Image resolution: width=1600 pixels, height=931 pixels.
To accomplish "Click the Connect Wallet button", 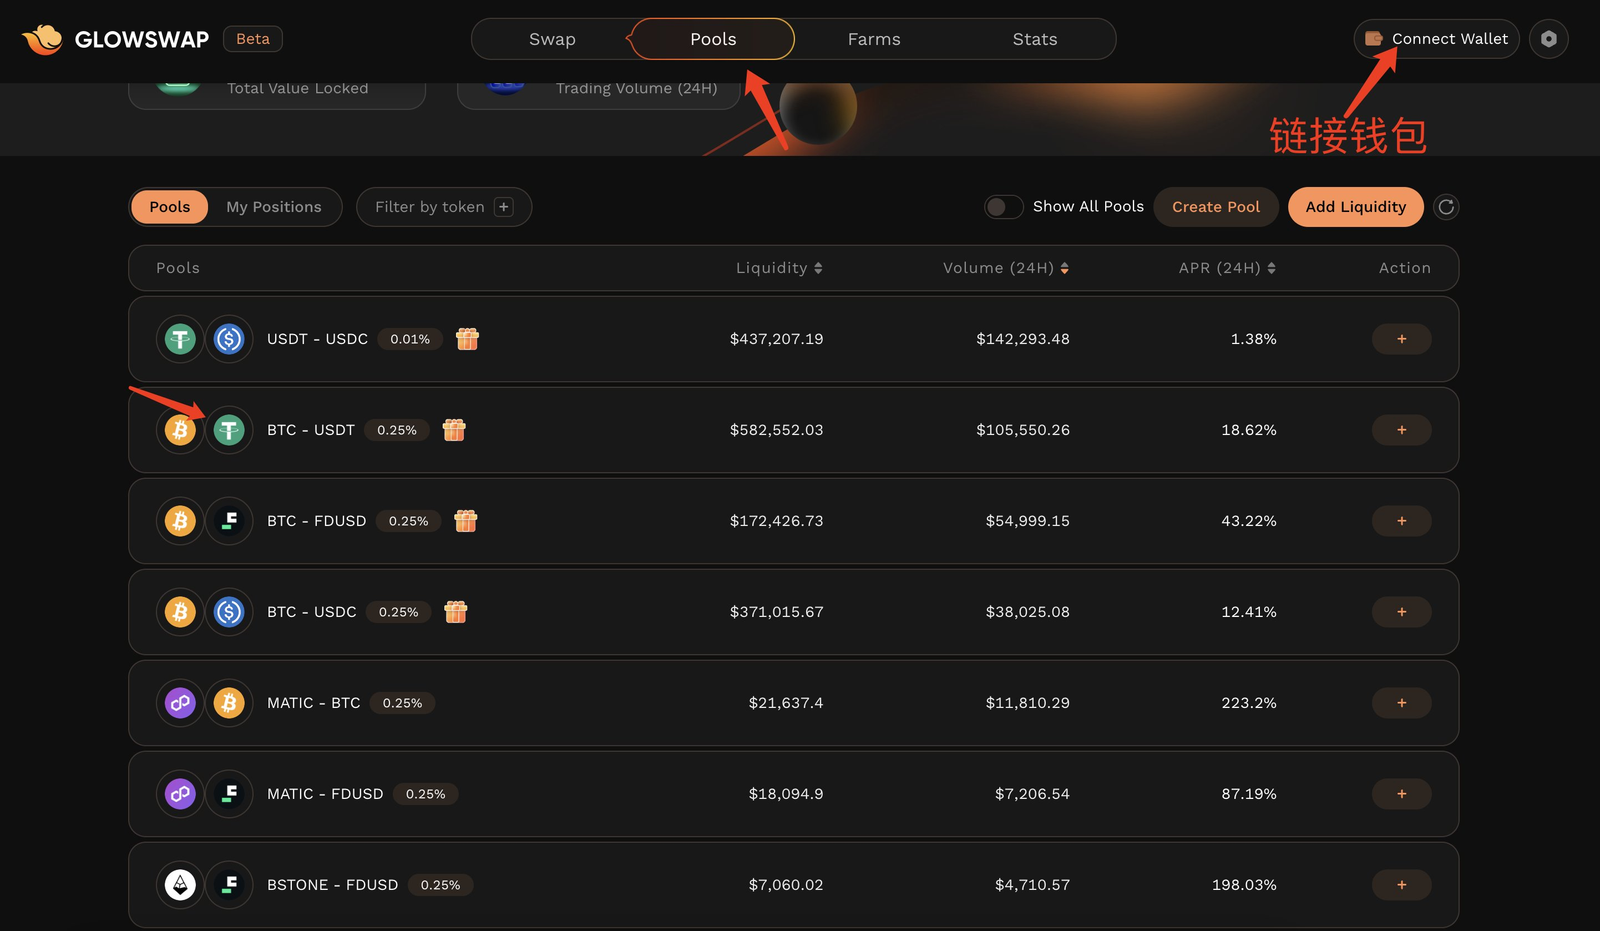I will (x=1436, y=39).
